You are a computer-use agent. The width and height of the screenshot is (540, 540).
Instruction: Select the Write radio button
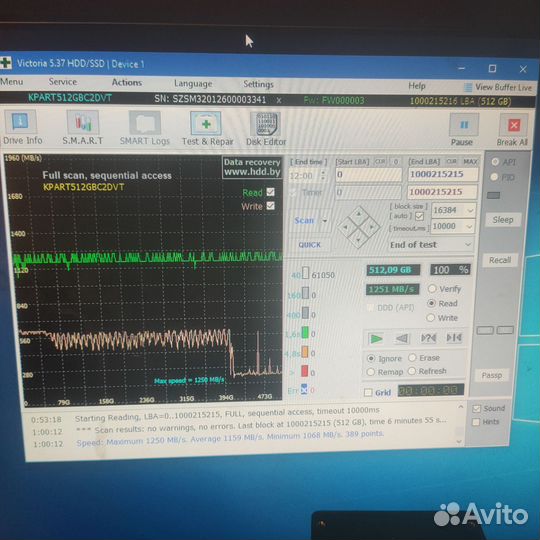(430, 318)
